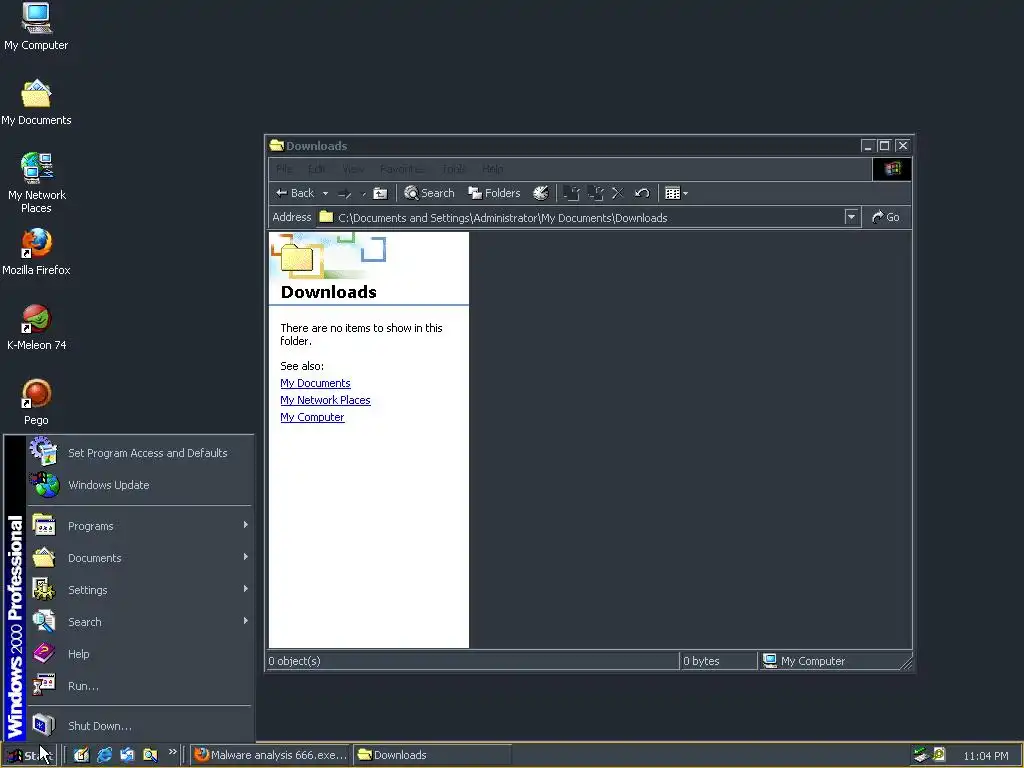The height and width of the screenshot is (768, 1024).
Task: Expand the Quick Launch overflow chevron
Action: (x=172, y=752)
